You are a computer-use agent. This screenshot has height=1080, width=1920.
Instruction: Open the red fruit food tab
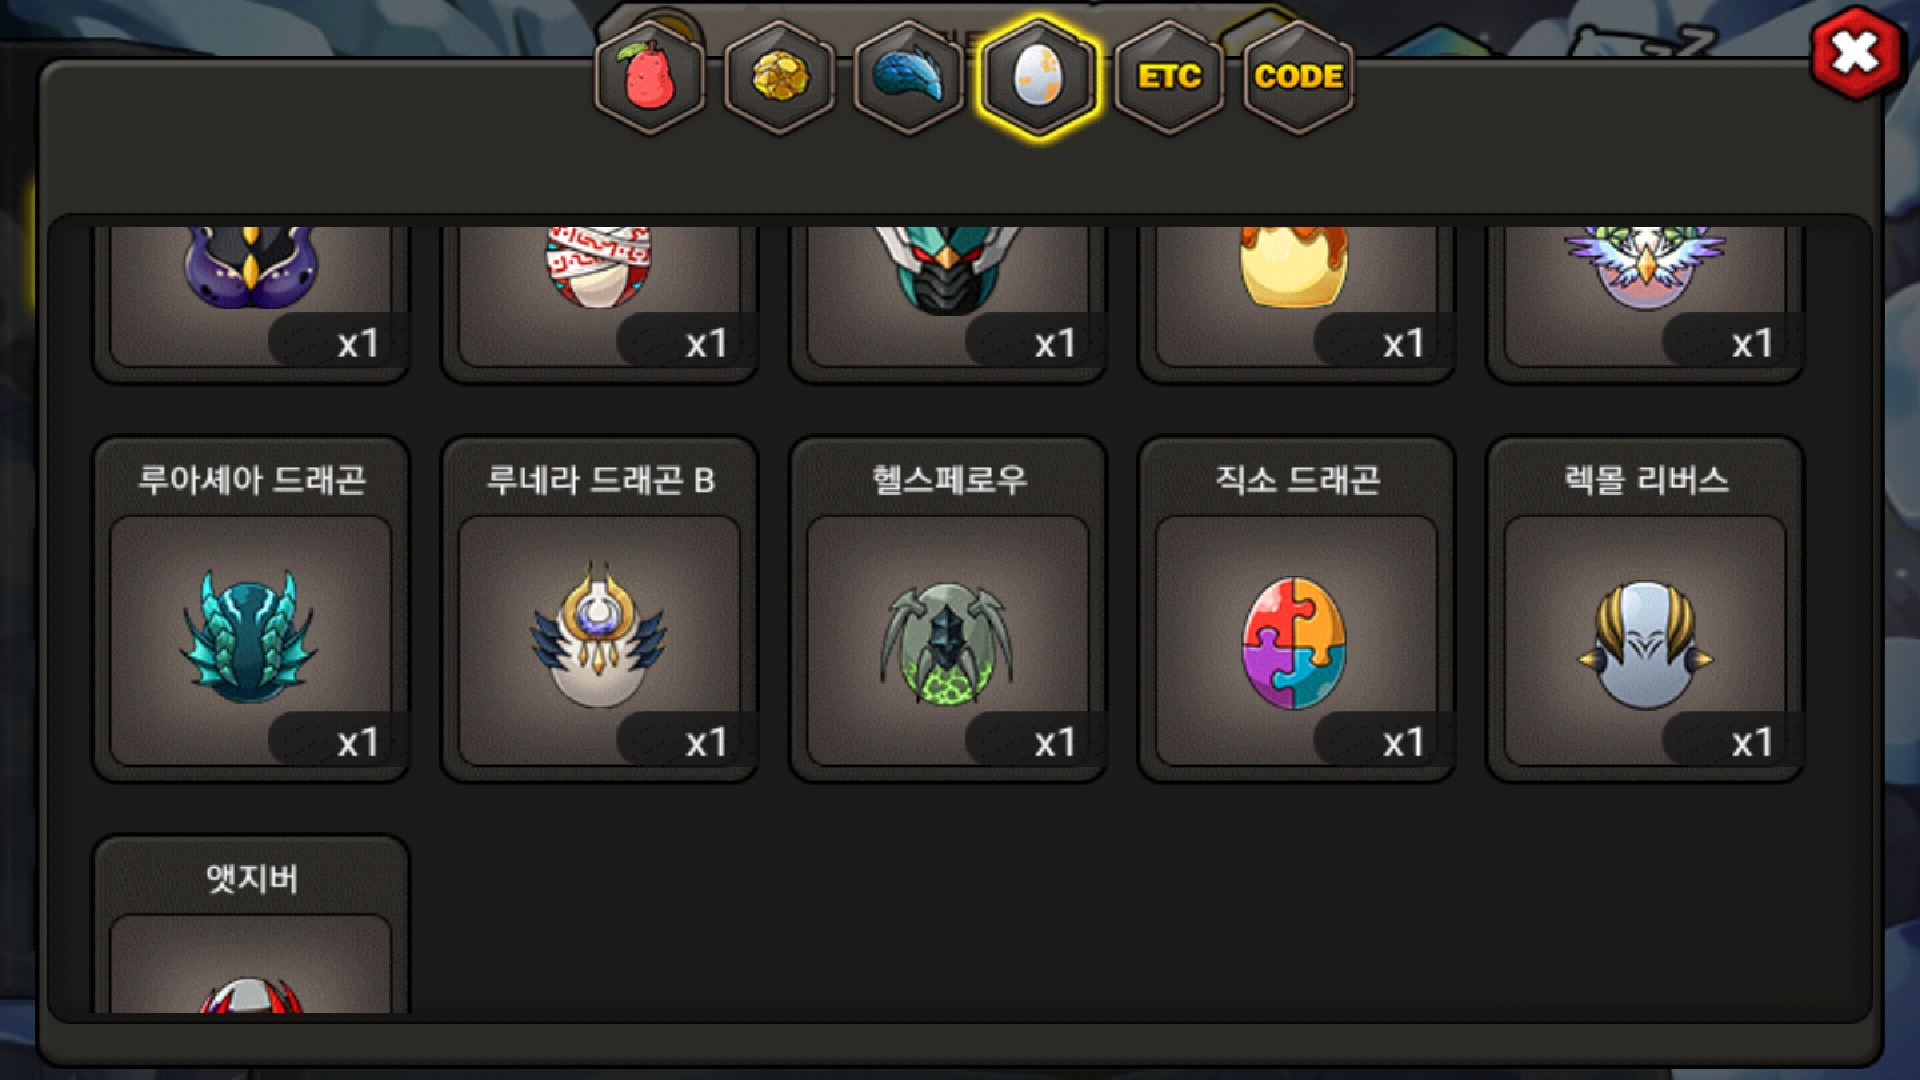pyautogui.click(x=650, y=78)
